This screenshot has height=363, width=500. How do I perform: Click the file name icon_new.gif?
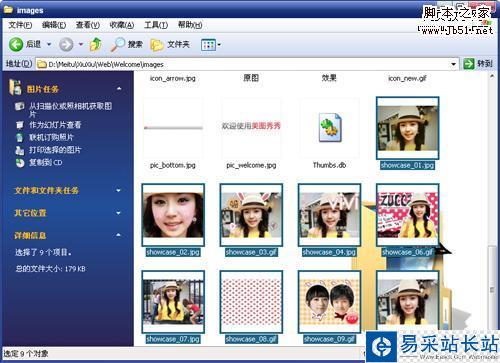coord(407,78)
